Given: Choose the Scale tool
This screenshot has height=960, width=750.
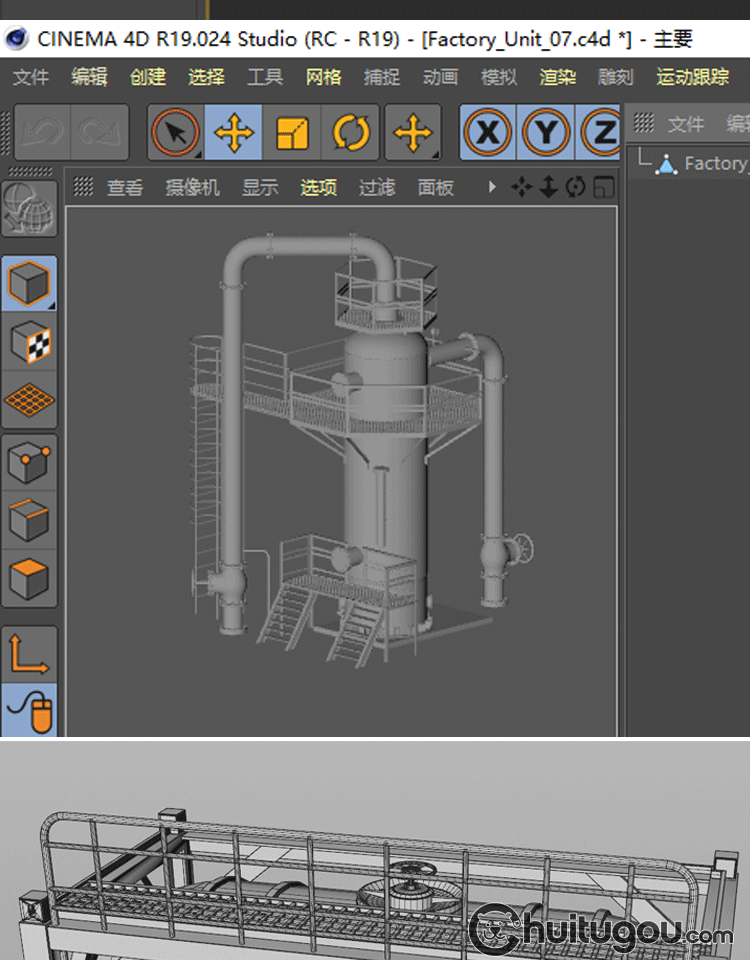Looking at the screenshot, I should point(292,133).
